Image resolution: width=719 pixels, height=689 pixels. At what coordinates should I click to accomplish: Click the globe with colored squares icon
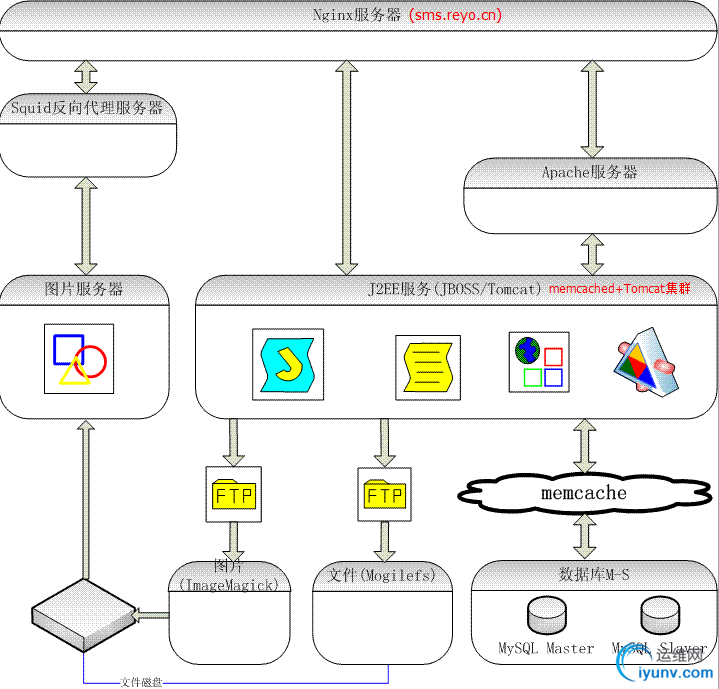click(x=539, y=362)
